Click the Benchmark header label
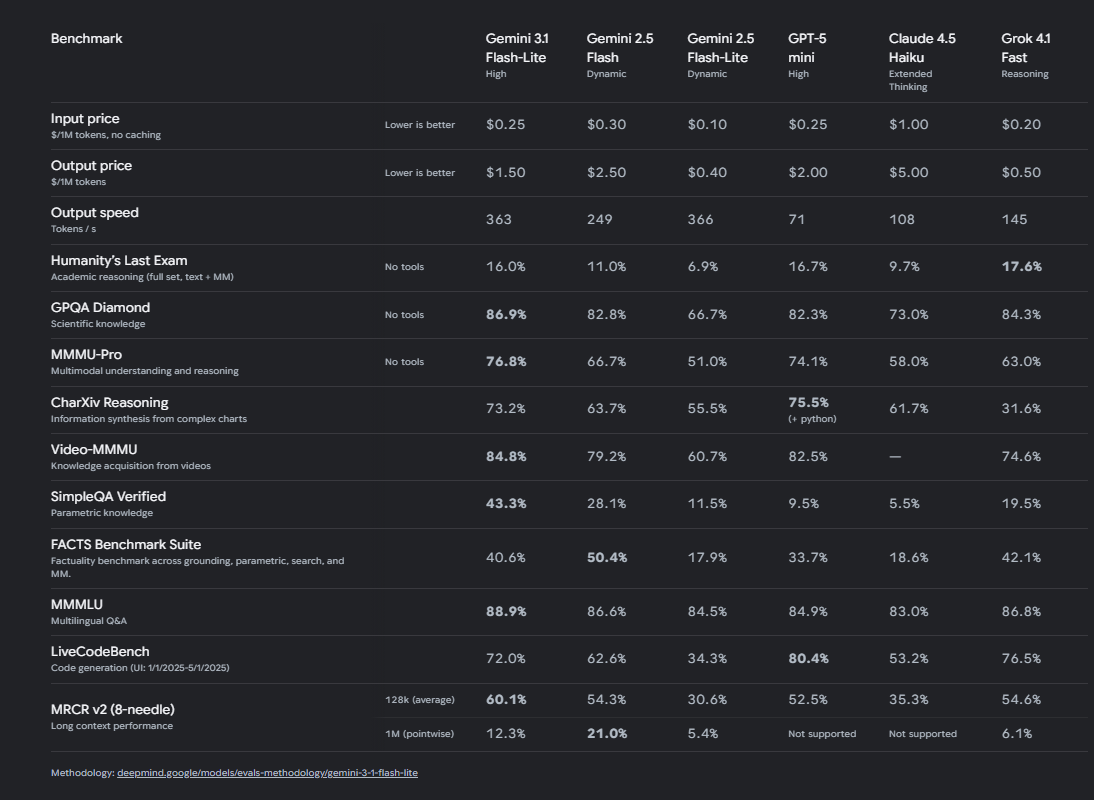Screen dimensions: 1094x800 tap(87, 38)
